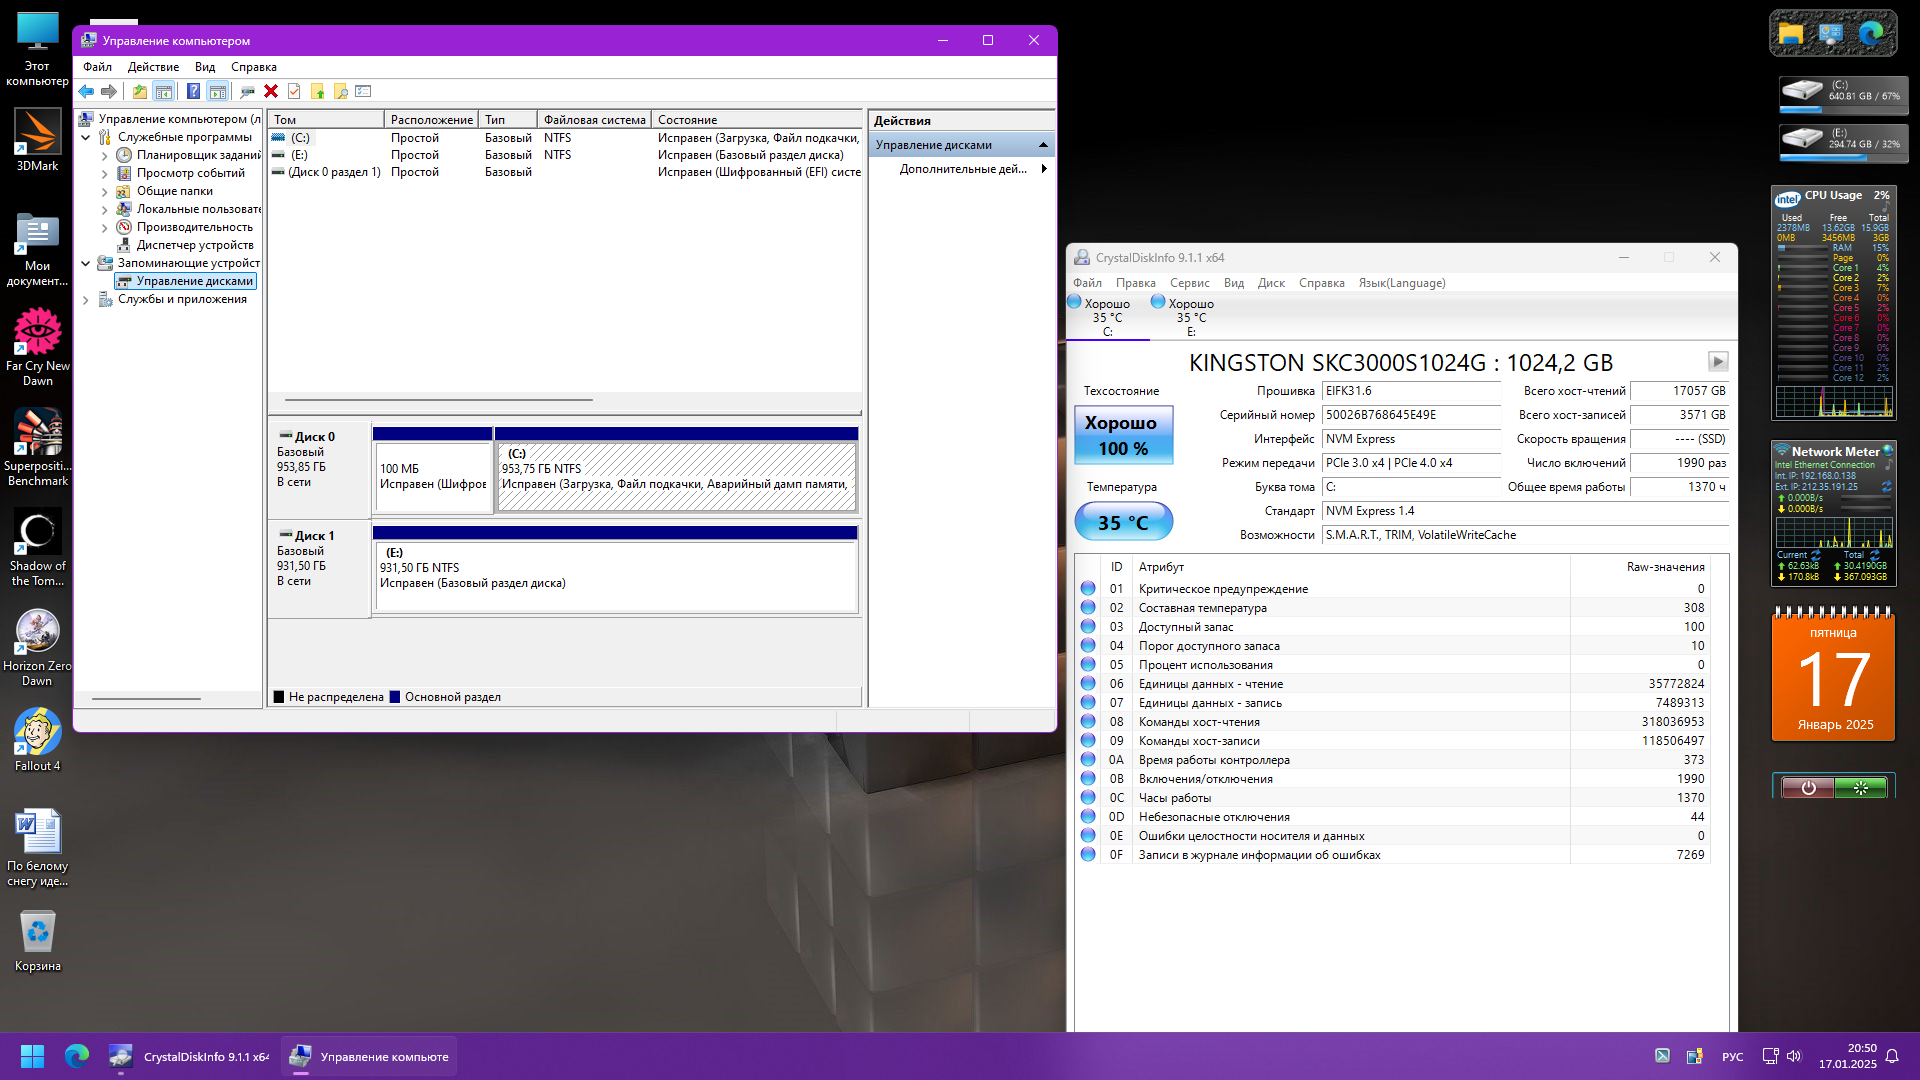Toggle the console tree show/hide toolbar icon
Image resolution: width=1920 pixels, height=1080 pixels.
(x=163, y=91)
